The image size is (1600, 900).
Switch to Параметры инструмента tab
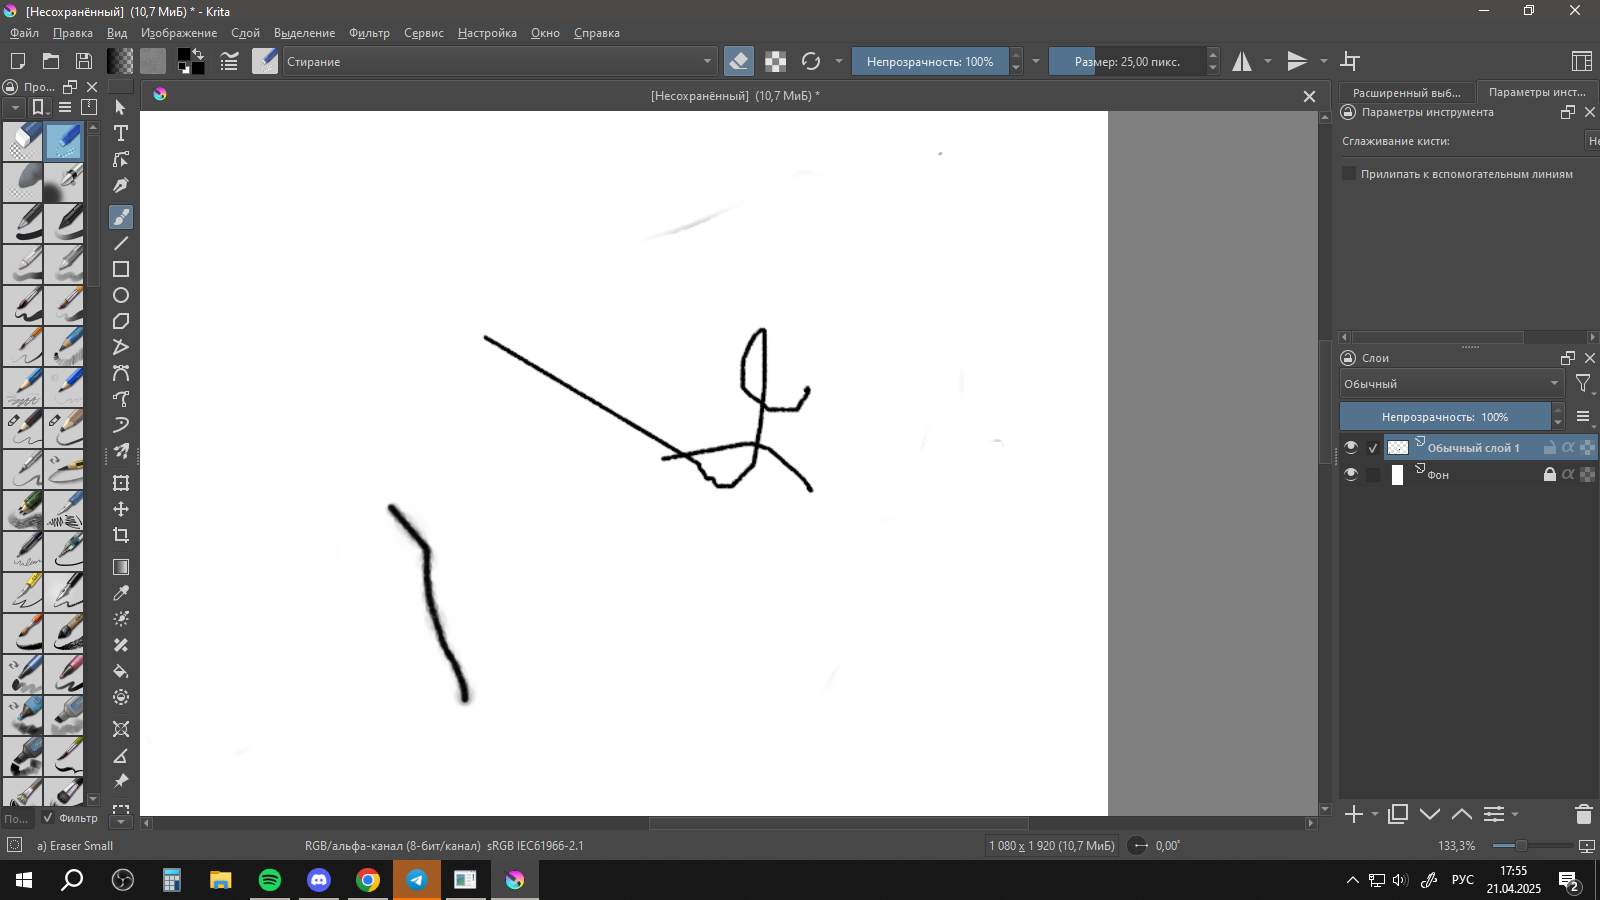click(x=1537, y=92)
